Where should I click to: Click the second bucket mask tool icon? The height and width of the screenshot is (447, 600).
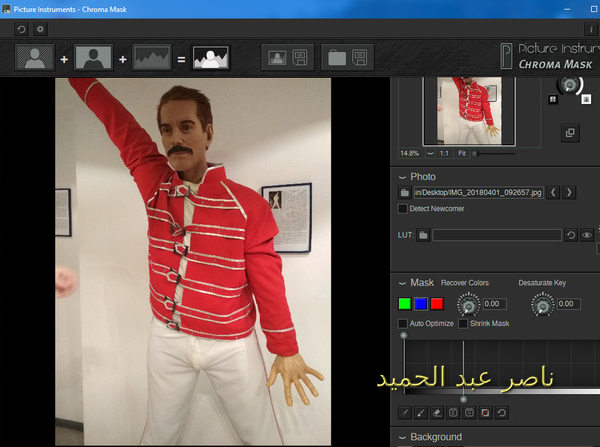click(x=469, y=413)
